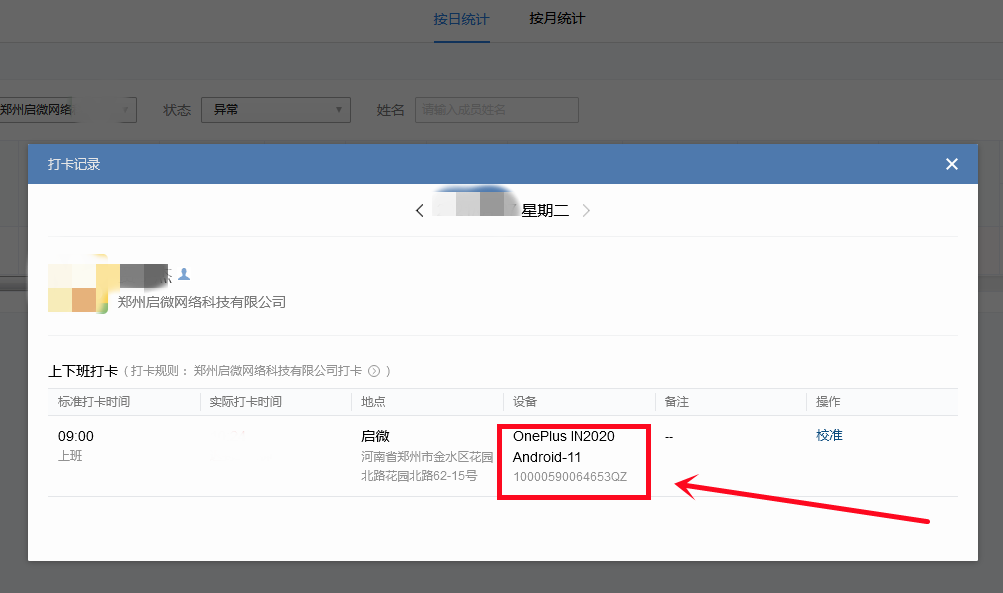The image size is (1003, 593).
Task: Click the 实际打卡时间 column header
Action: point(246,402)
